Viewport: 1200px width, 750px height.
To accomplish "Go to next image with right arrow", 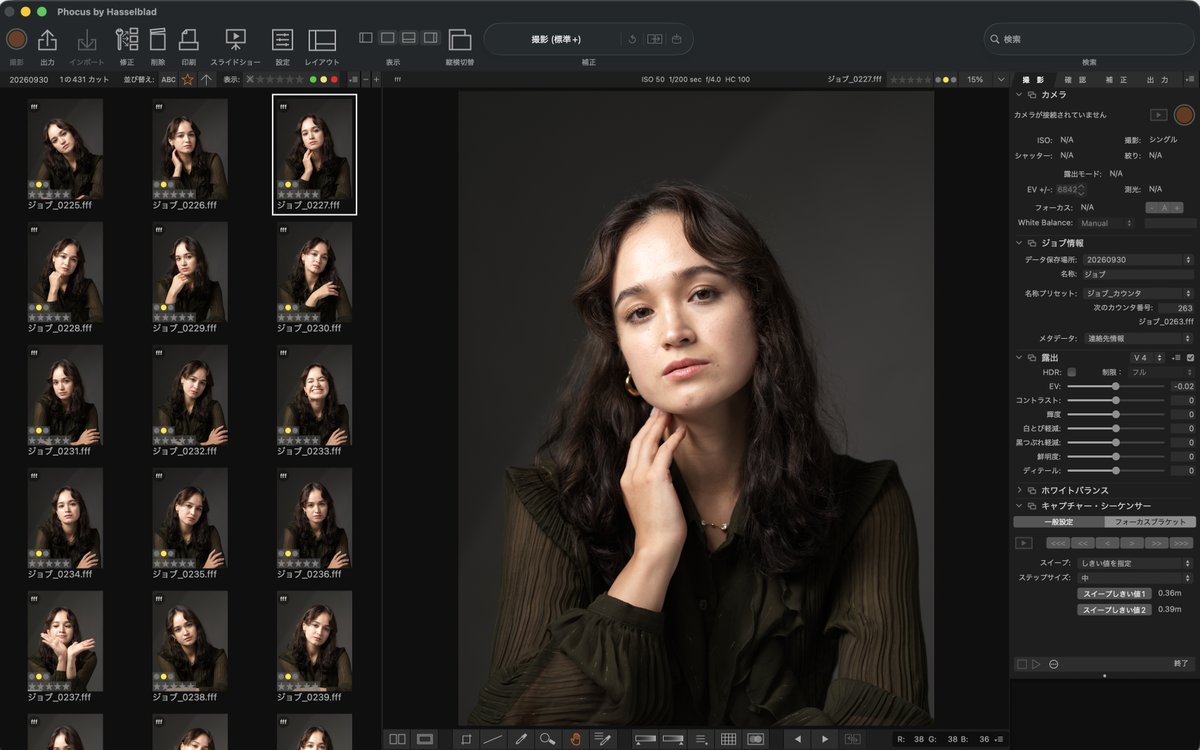I will [825, 739].
